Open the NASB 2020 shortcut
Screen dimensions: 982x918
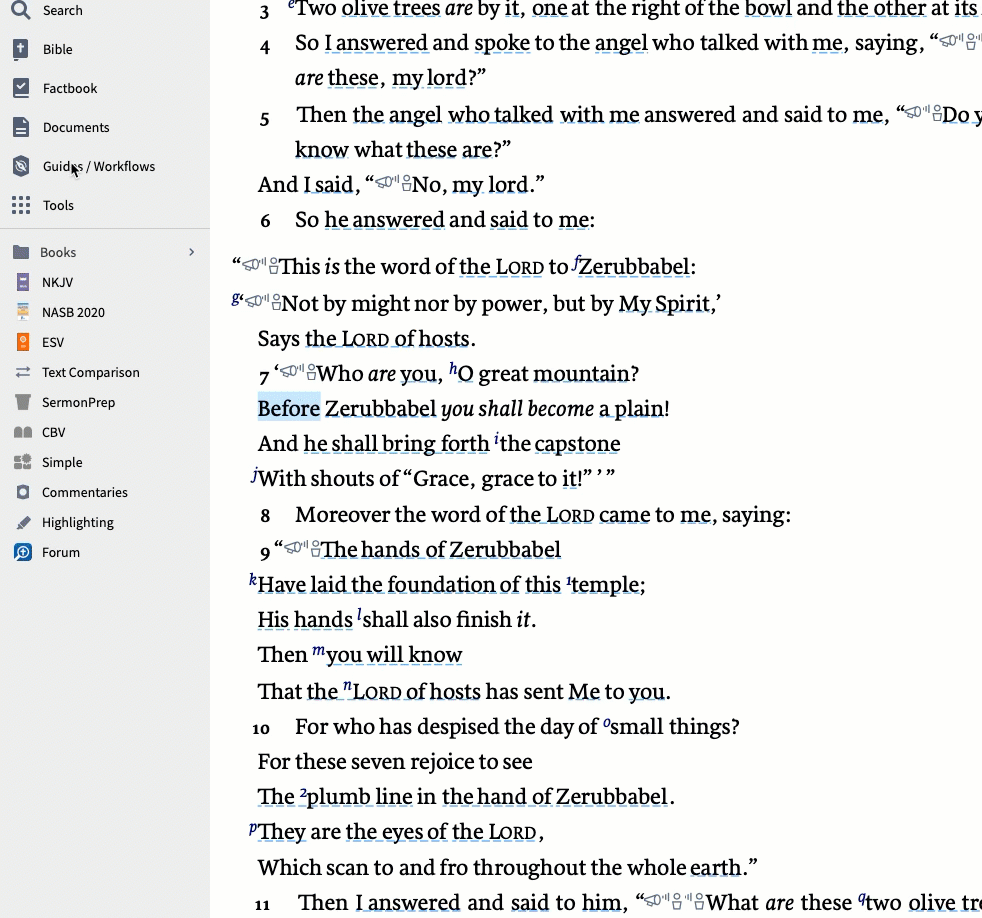73,312
